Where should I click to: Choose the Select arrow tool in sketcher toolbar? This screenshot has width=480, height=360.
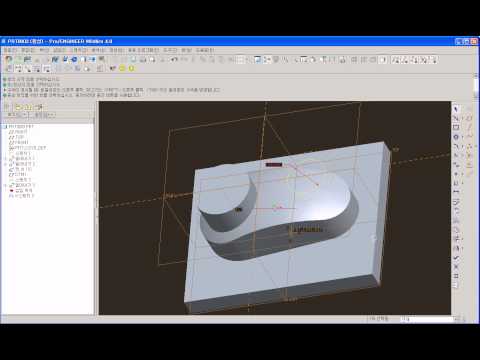tap(456, 109)
